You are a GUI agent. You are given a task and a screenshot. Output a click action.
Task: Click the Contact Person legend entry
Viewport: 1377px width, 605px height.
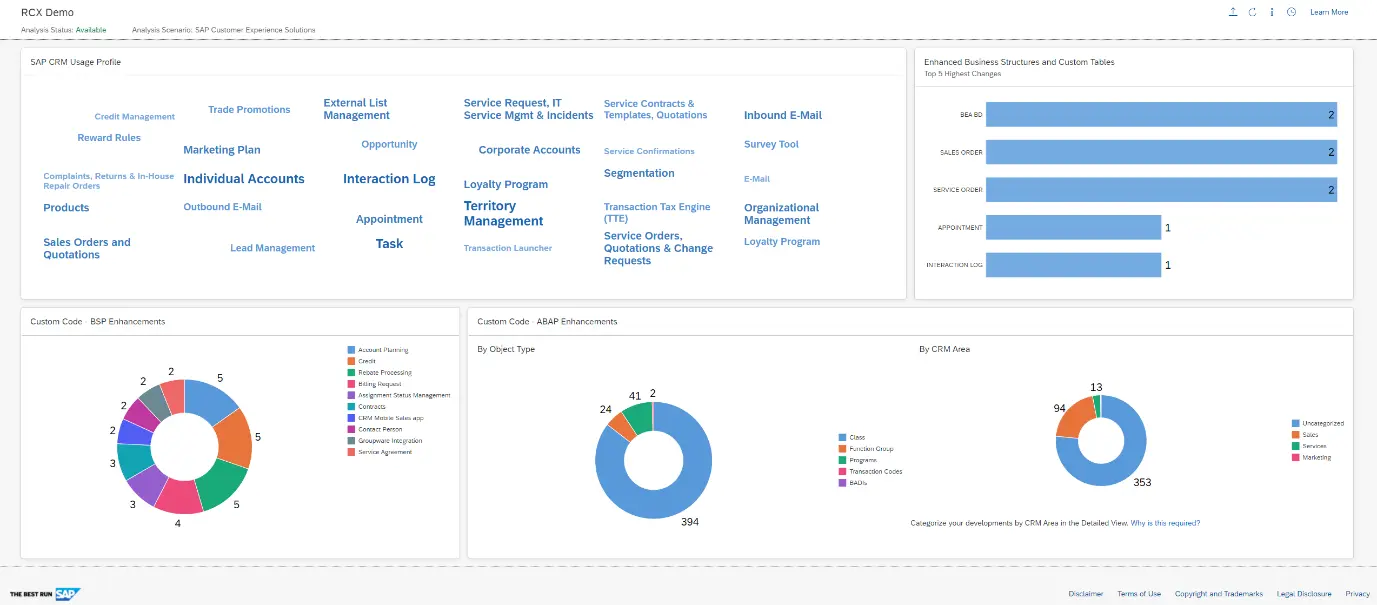(373, 429)
